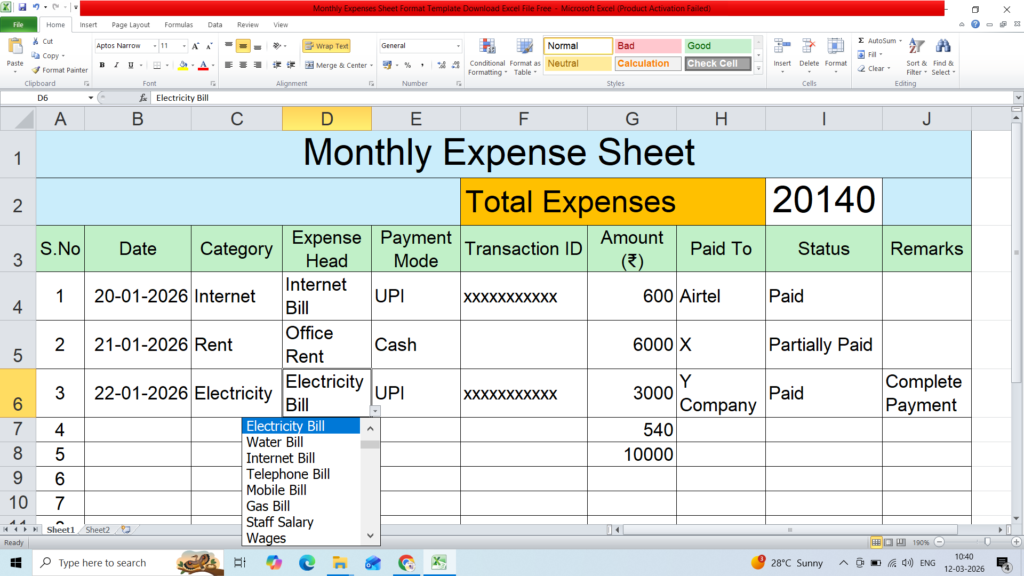Image resolution: width=1024 pixels, height=576 pixels.
Task: Open Sort & Filter options
Action: tap(916, 57)
